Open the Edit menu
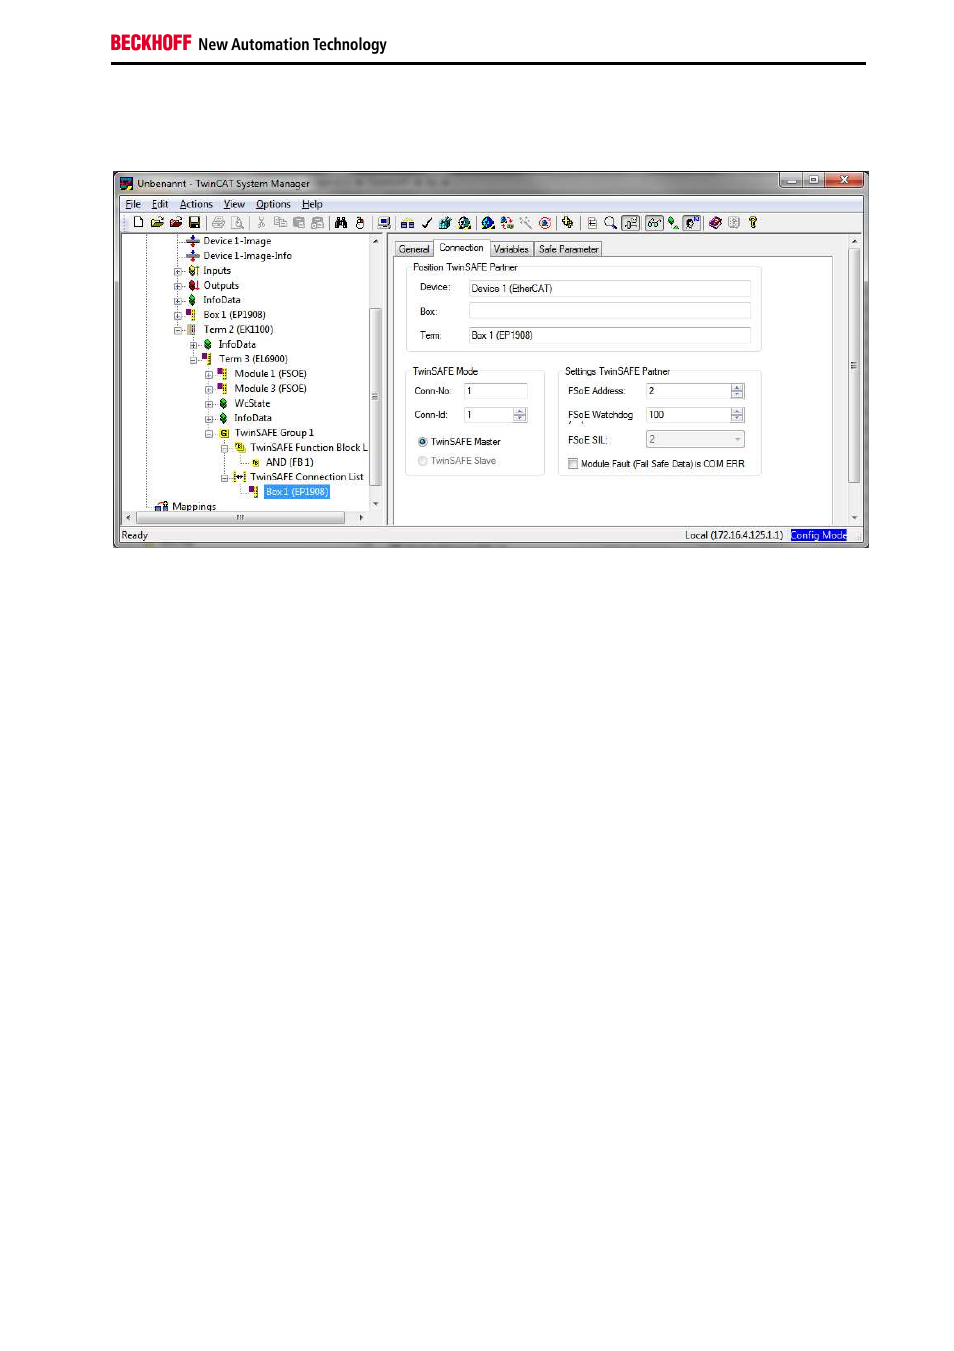The height and width of the screenshot is (1351, 954). click(x=160, y=204)
